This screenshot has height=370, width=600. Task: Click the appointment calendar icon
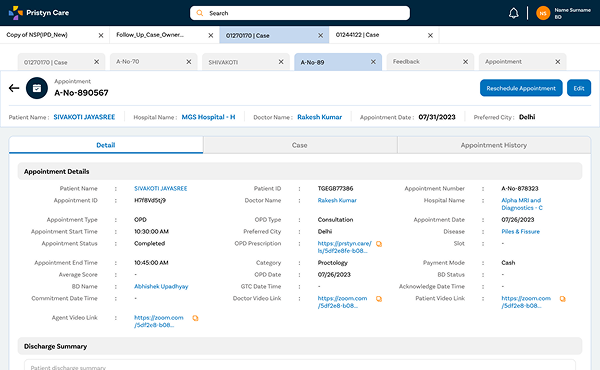[x=37, y=88]
